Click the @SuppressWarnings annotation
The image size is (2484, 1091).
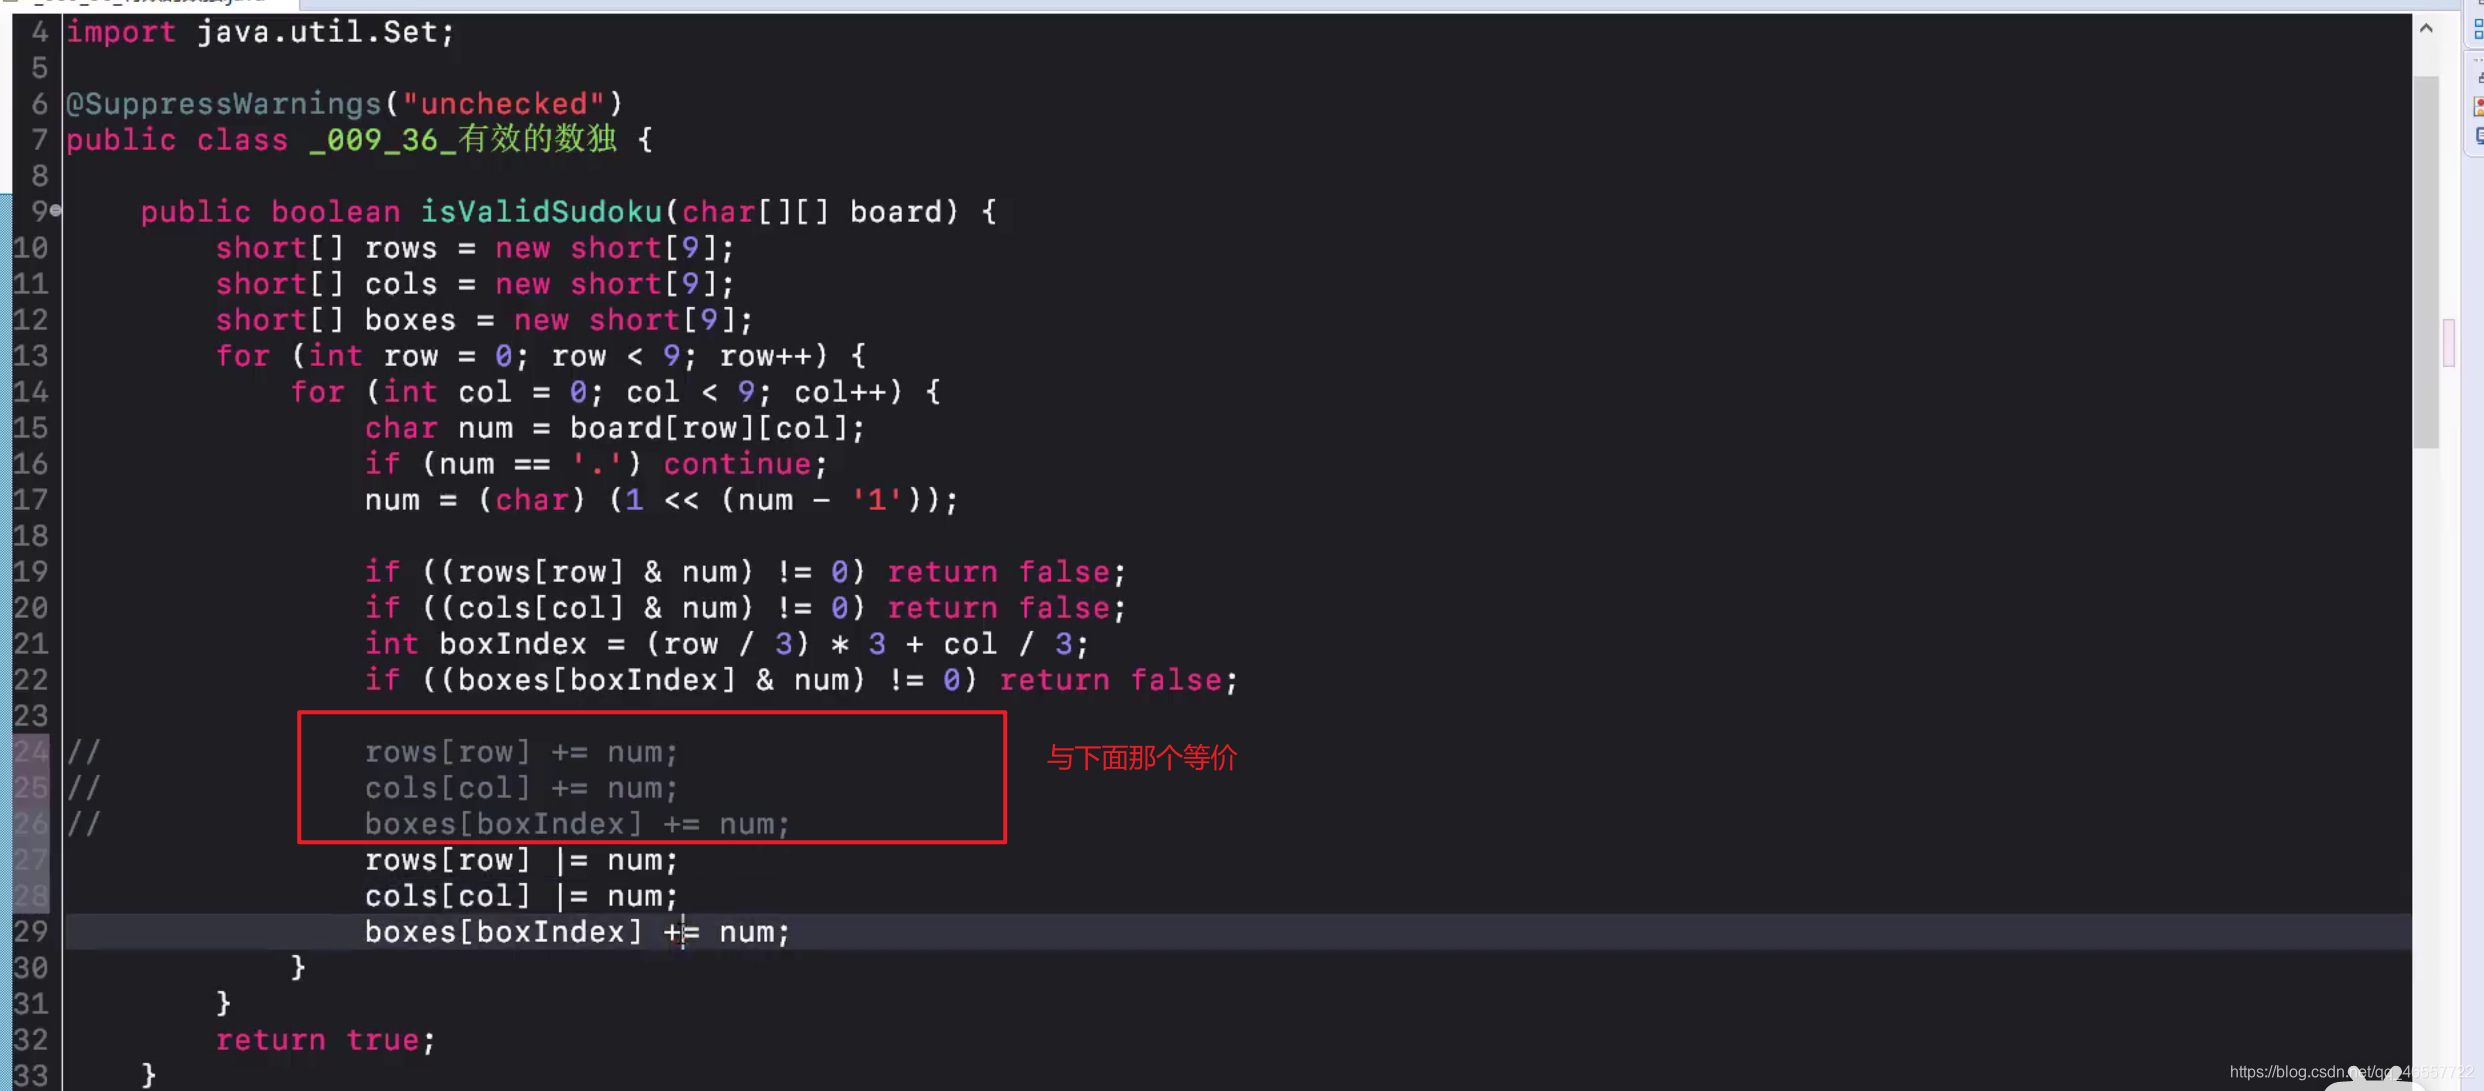coord(223,104)
